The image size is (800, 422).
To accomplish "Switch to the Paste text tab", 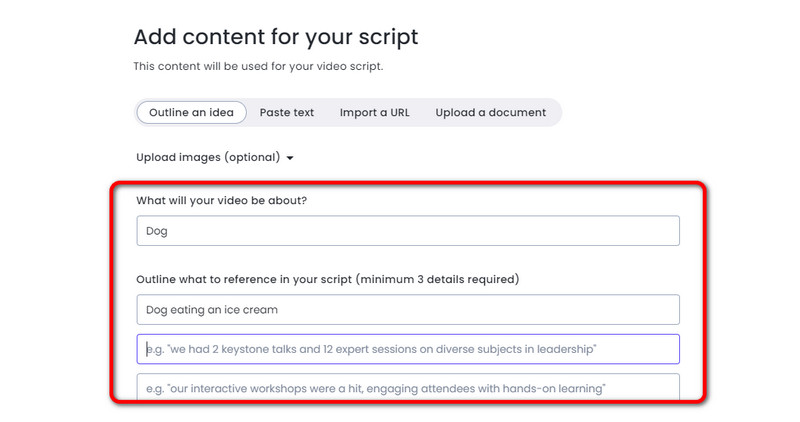I will pos(287,113).
